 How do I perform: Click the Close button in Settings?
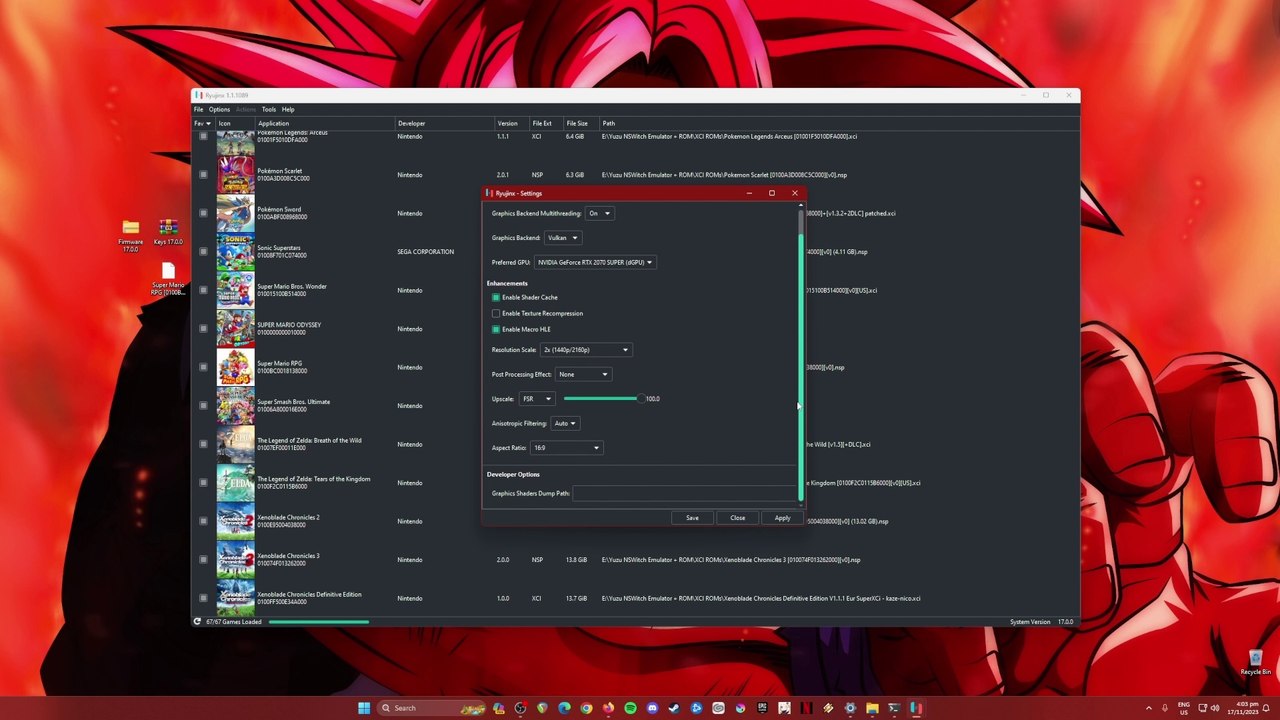[737, 518]
